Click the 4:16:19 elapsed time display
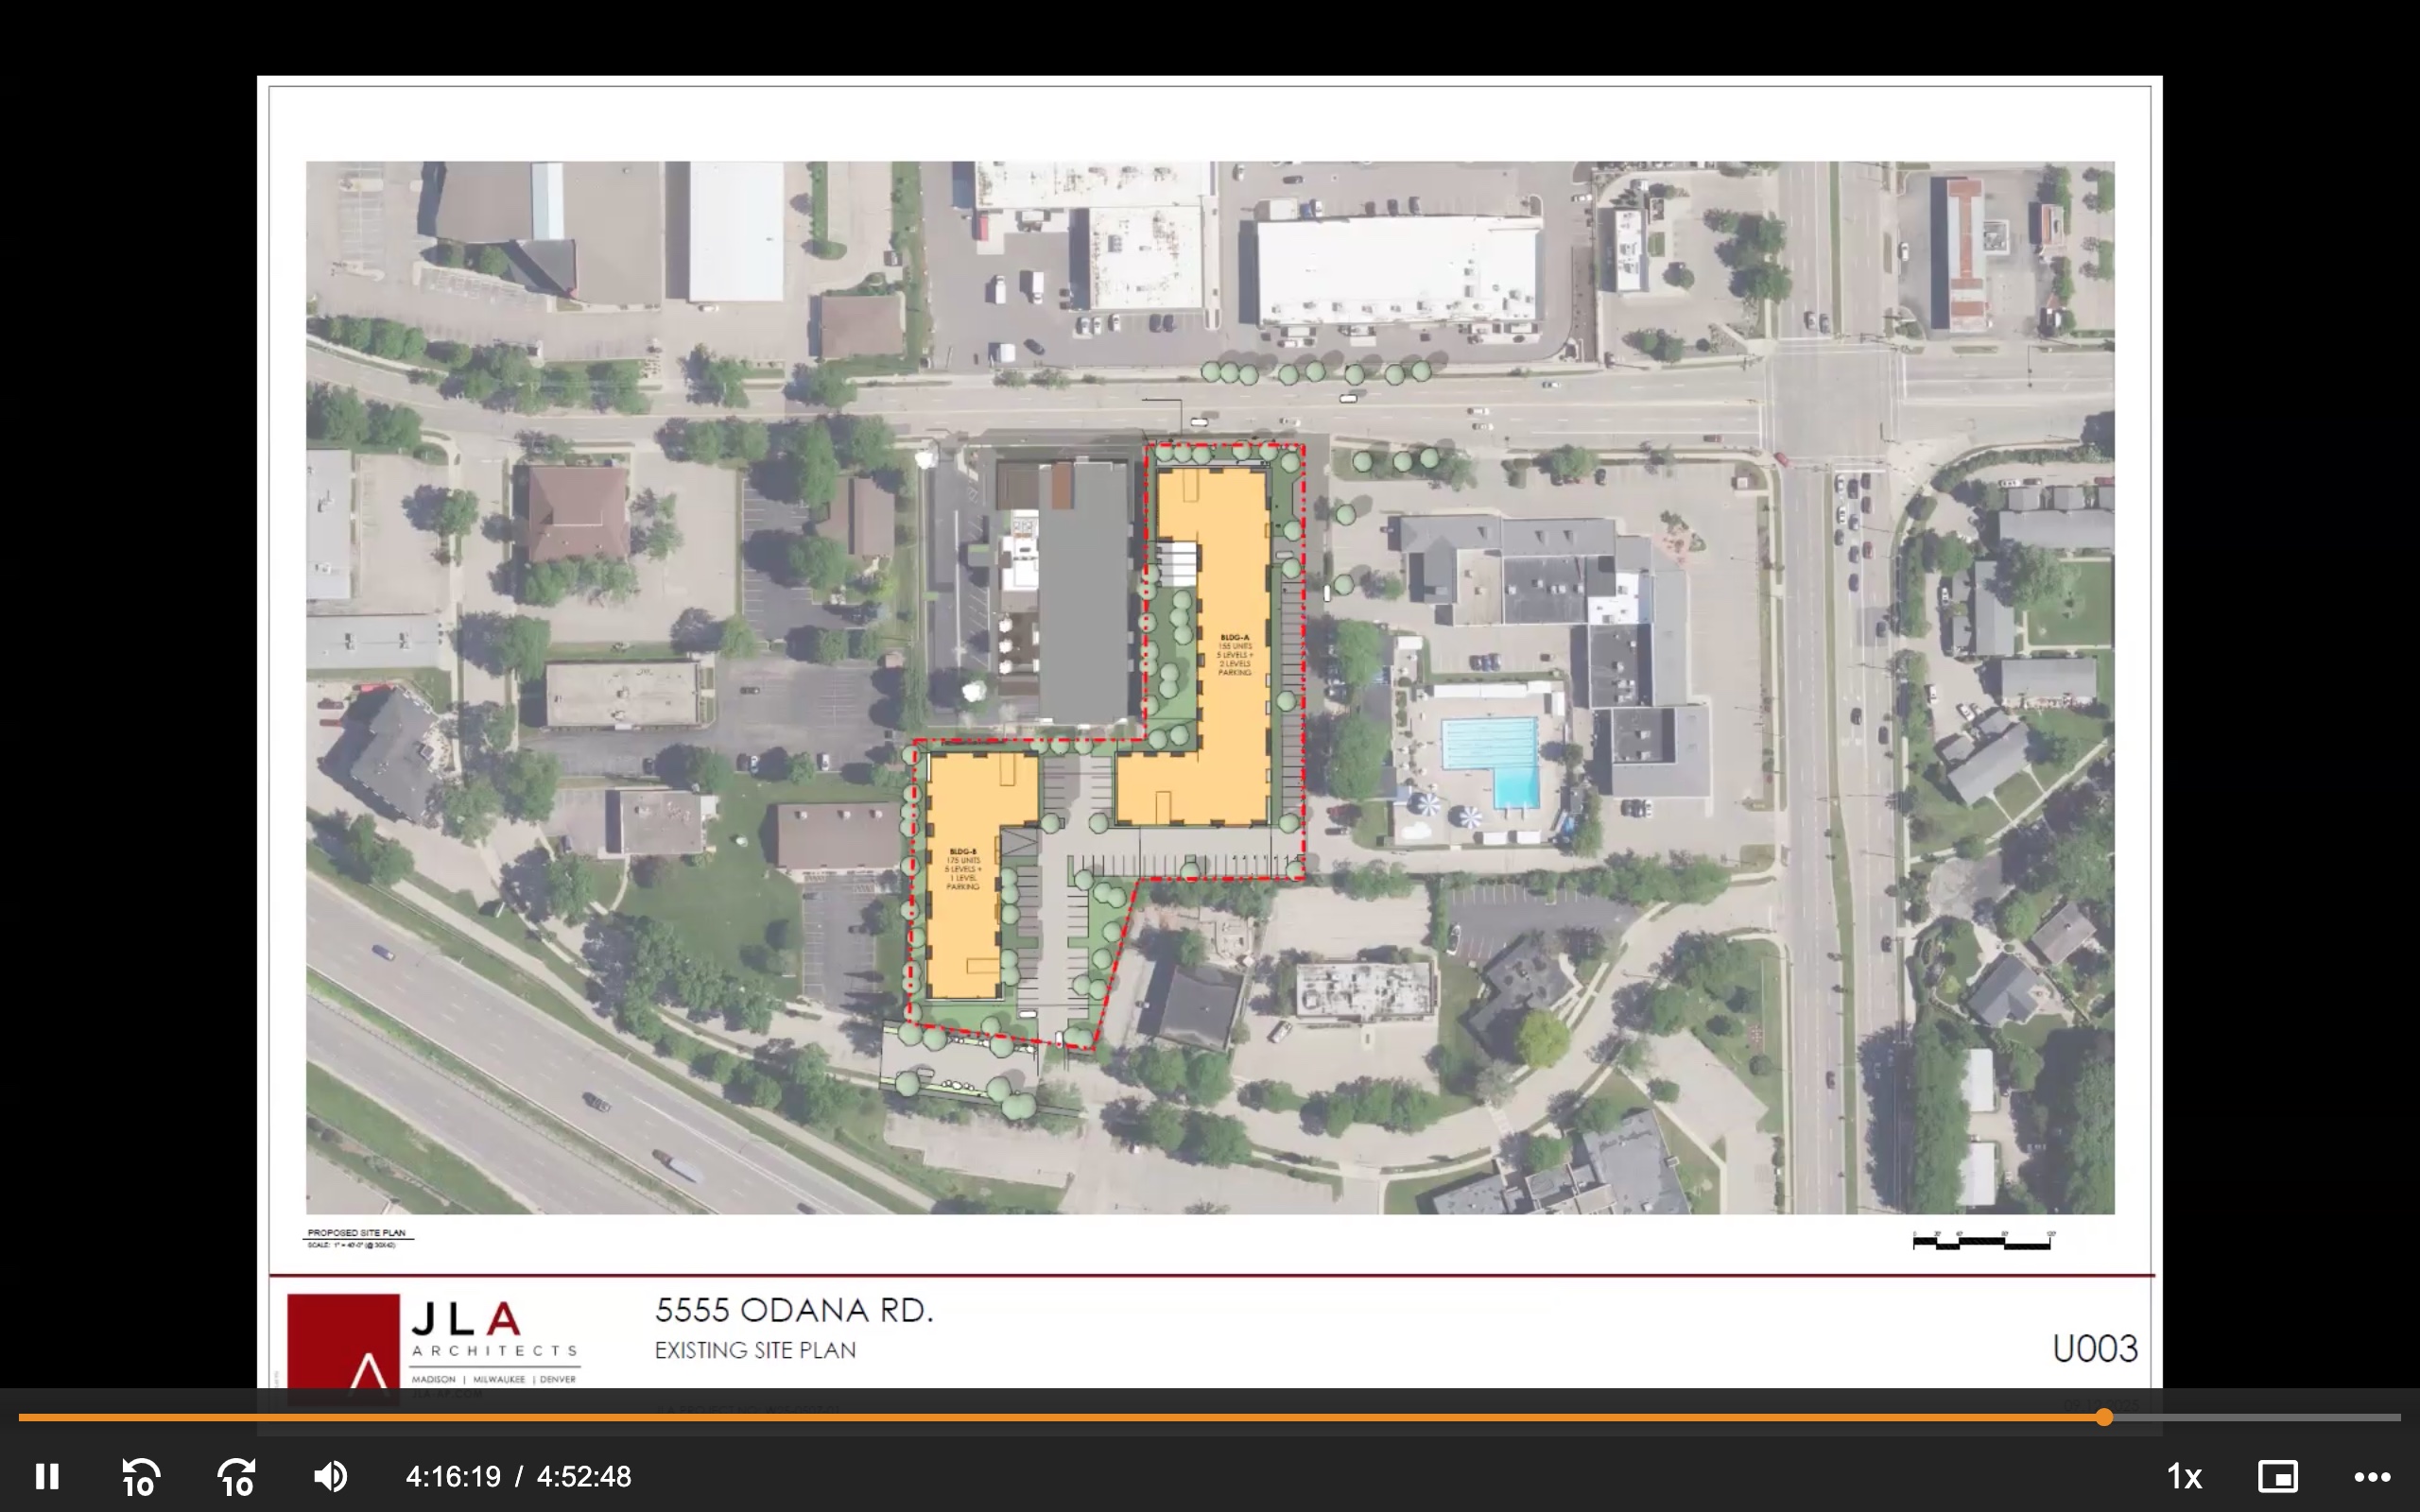Viewport: 2420px width, 1512px height. [453, 1476]
